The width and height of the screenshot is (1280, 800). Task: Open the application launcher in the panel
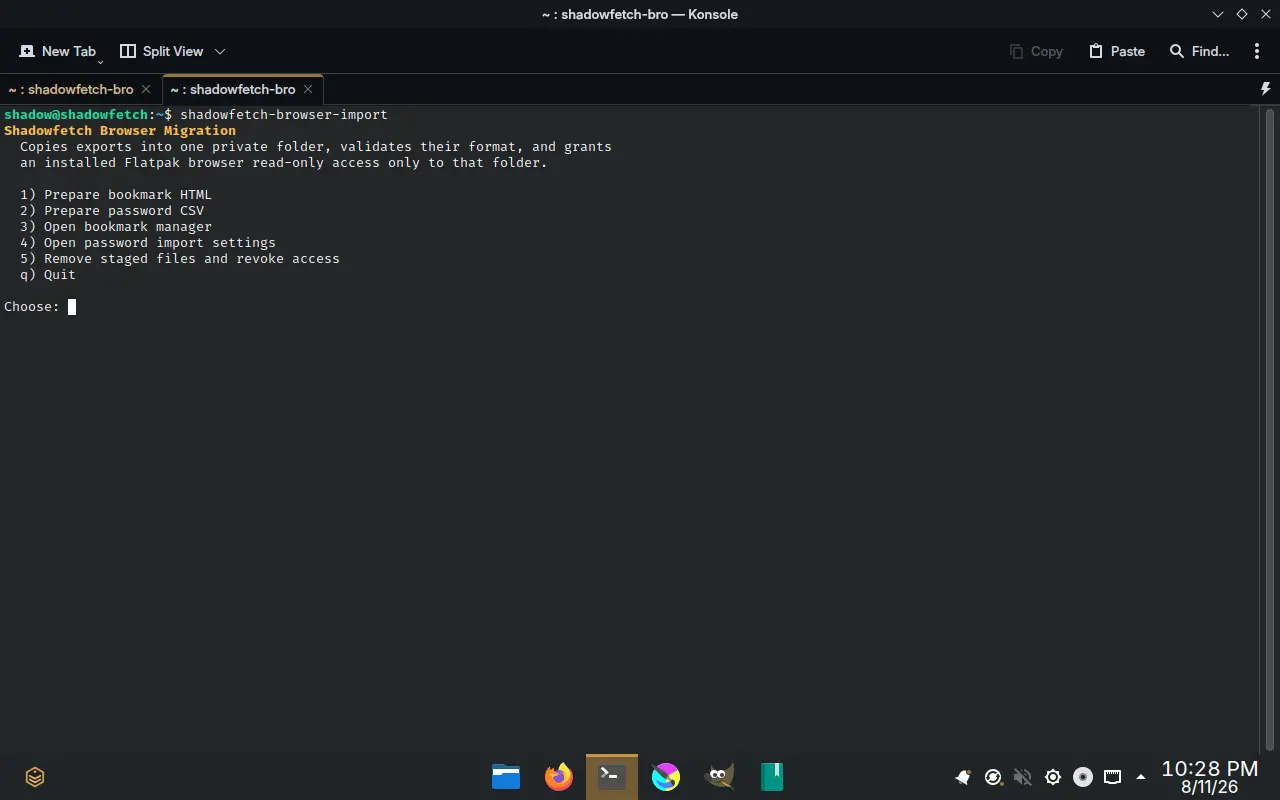pos(35,777)
